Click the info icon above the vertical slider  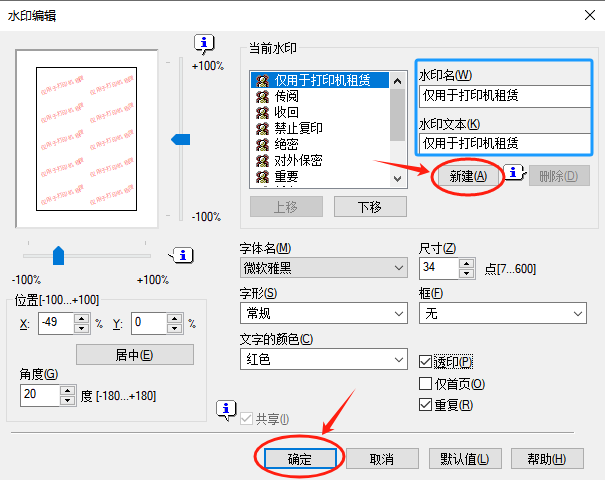click(205, 43)
